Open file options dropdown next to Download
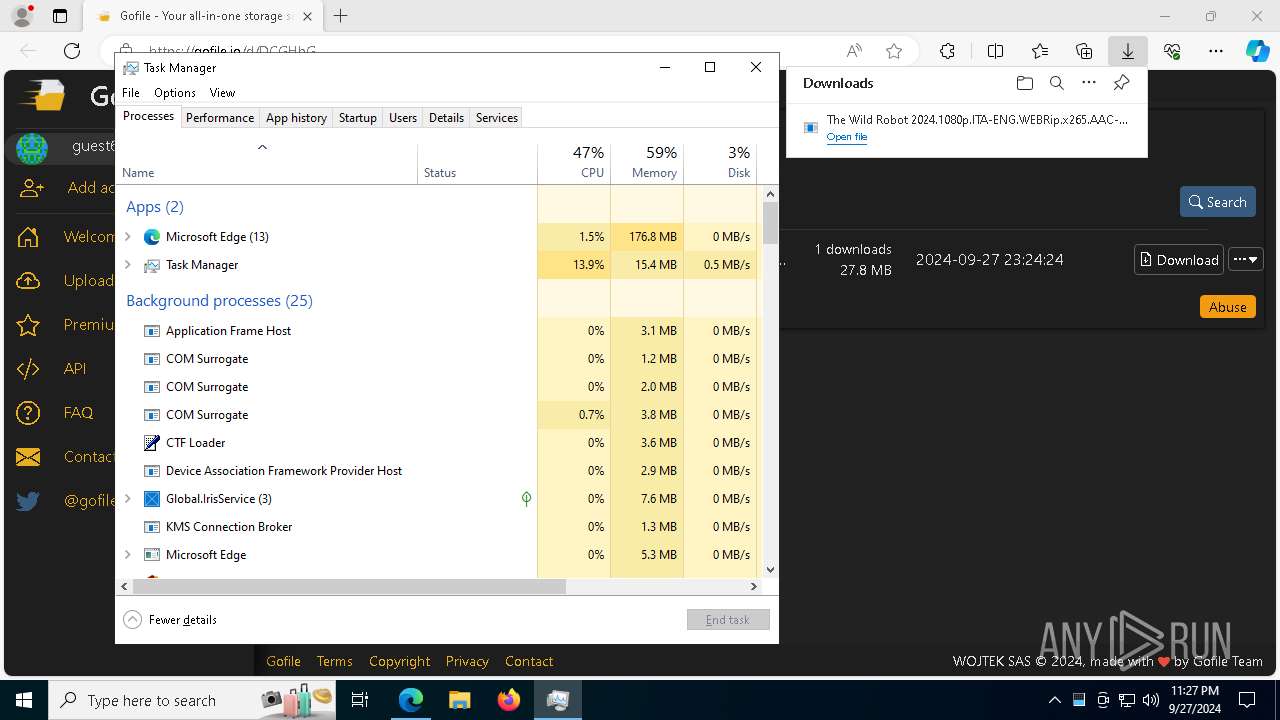 point(1246,260)
